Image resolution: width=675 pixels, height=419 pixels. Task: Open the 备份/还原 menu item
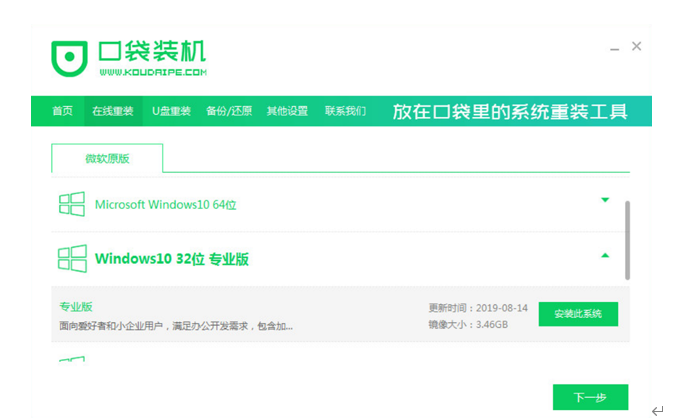point(229,111)
